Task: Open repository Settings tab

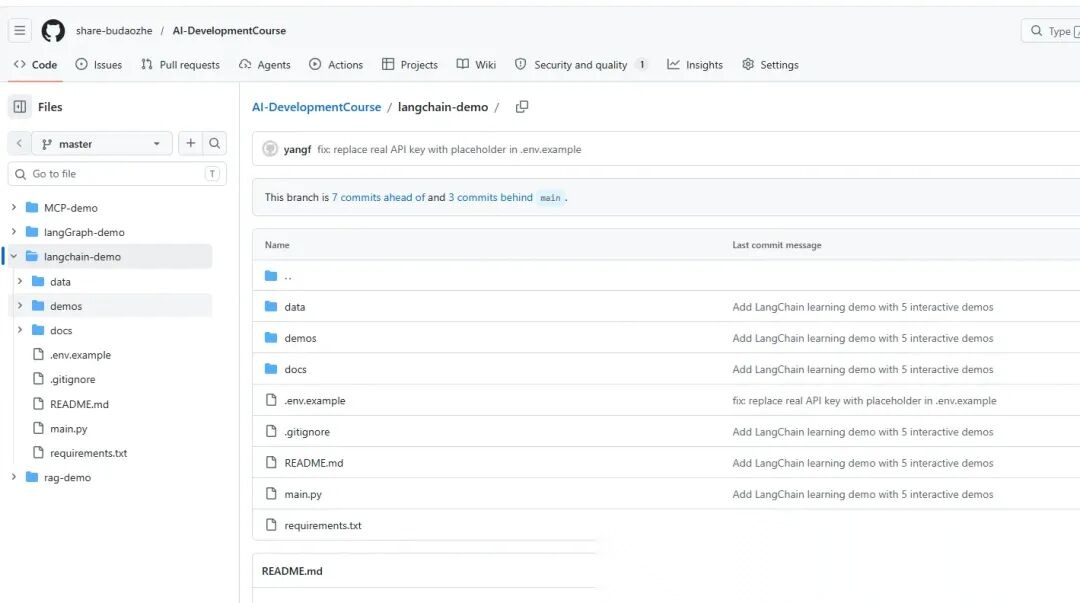Action: pyautogui.click(x=770, y=64)
